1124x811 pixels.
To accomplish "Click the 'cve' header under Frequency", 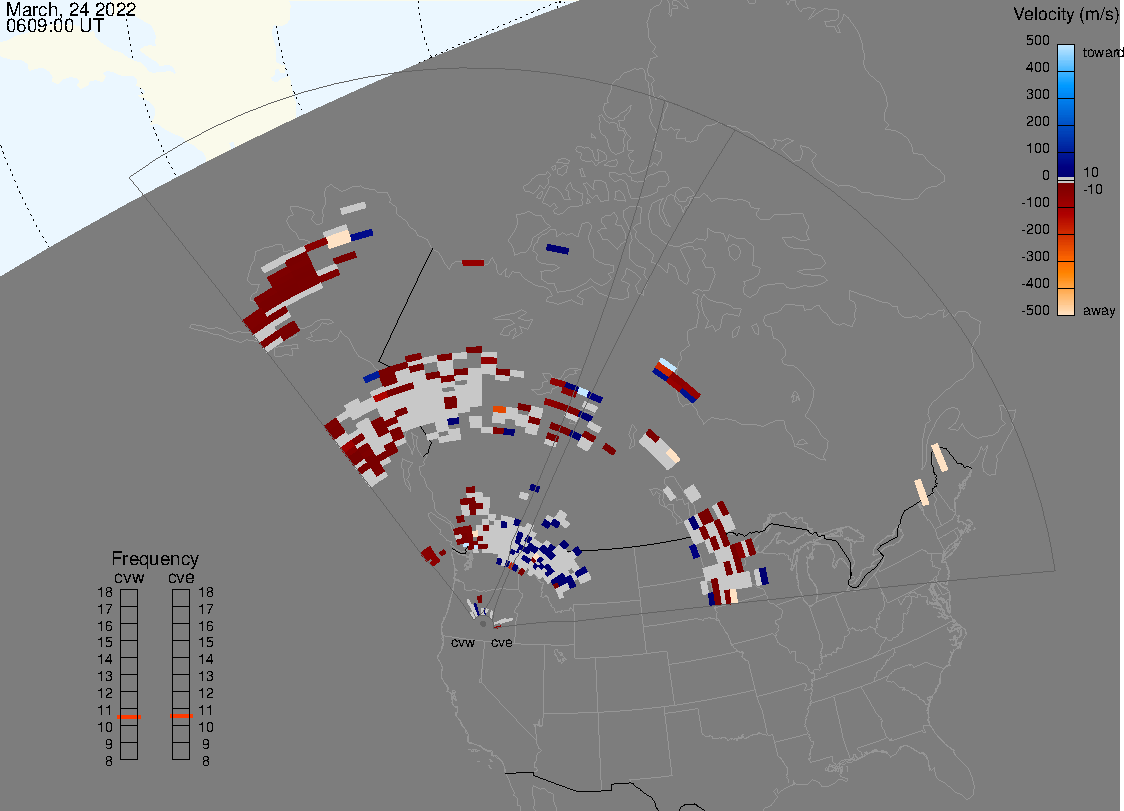I will coord(181,576).
